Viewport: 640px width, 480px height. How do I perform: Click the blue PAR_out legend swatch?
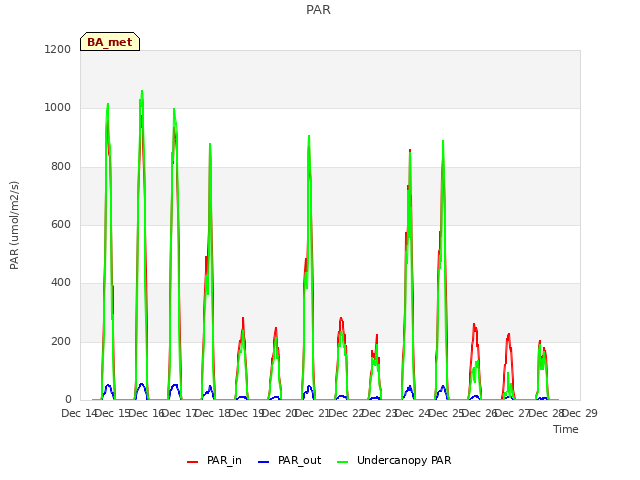tap(263, 462)
